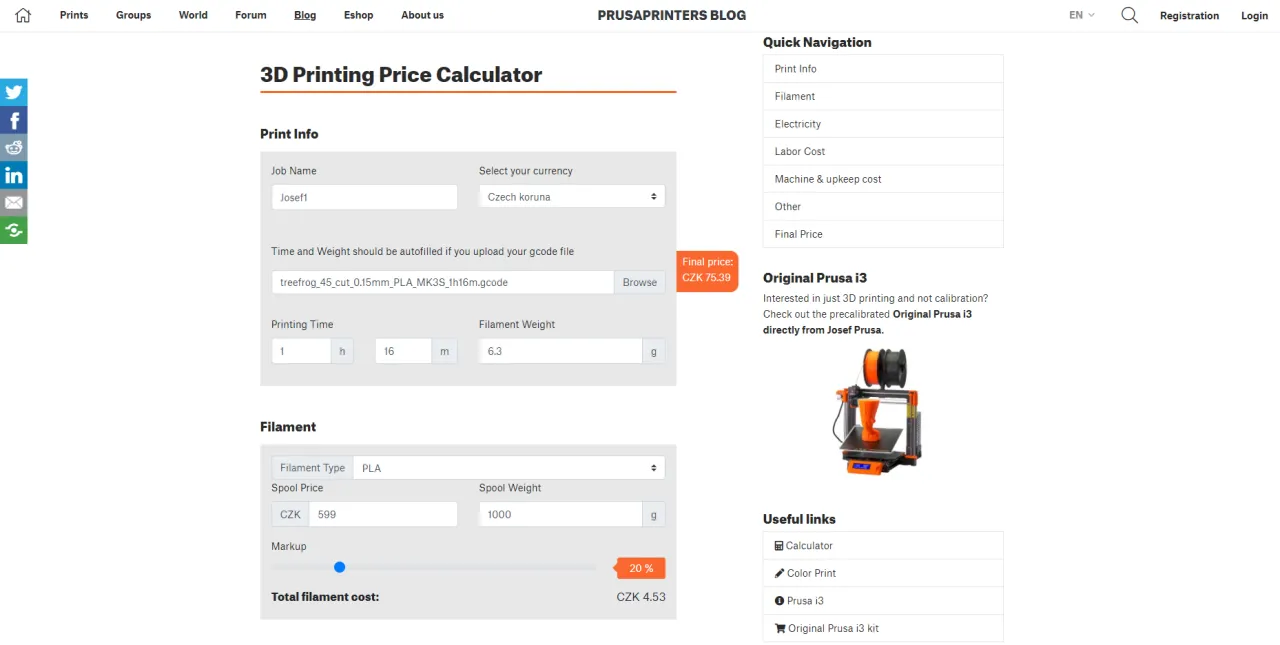The height and width of the screenshot is (645, 1280).
Task: Click Browse to upload gcode file
Action: click(x=639, y=282)
